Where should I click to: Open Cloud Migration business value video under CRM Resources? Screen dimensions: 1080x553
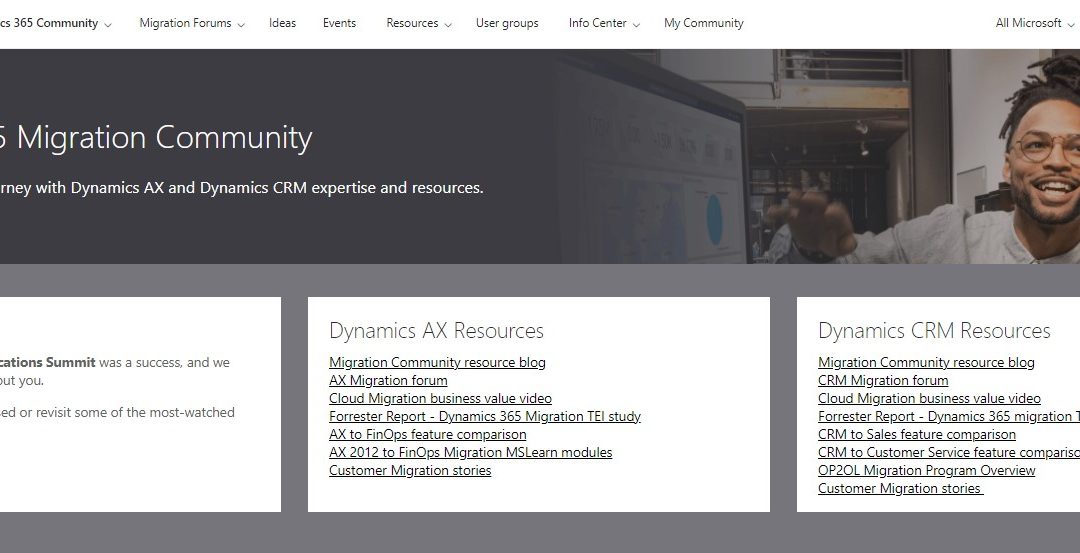929,398
